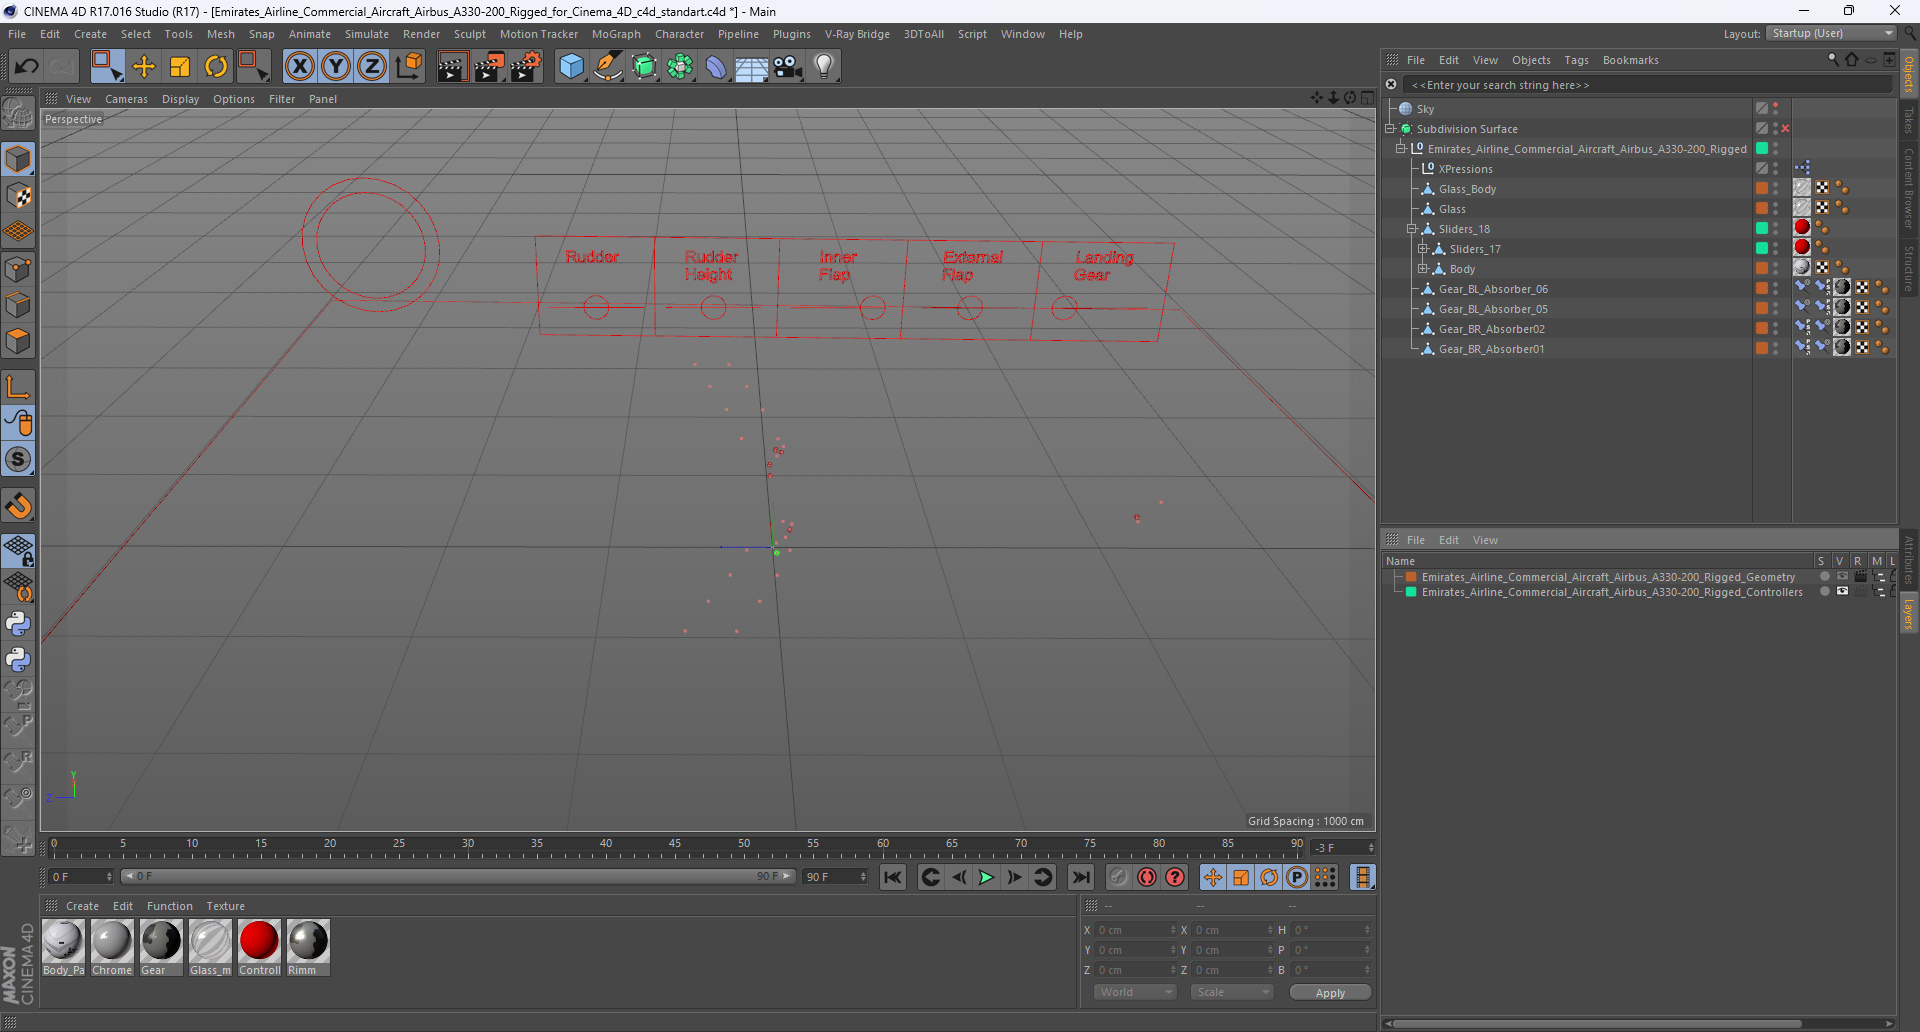1920x1032 pixels.
Task: Enable Points mode
Action: pyautogui.click(x=18, y=269)
